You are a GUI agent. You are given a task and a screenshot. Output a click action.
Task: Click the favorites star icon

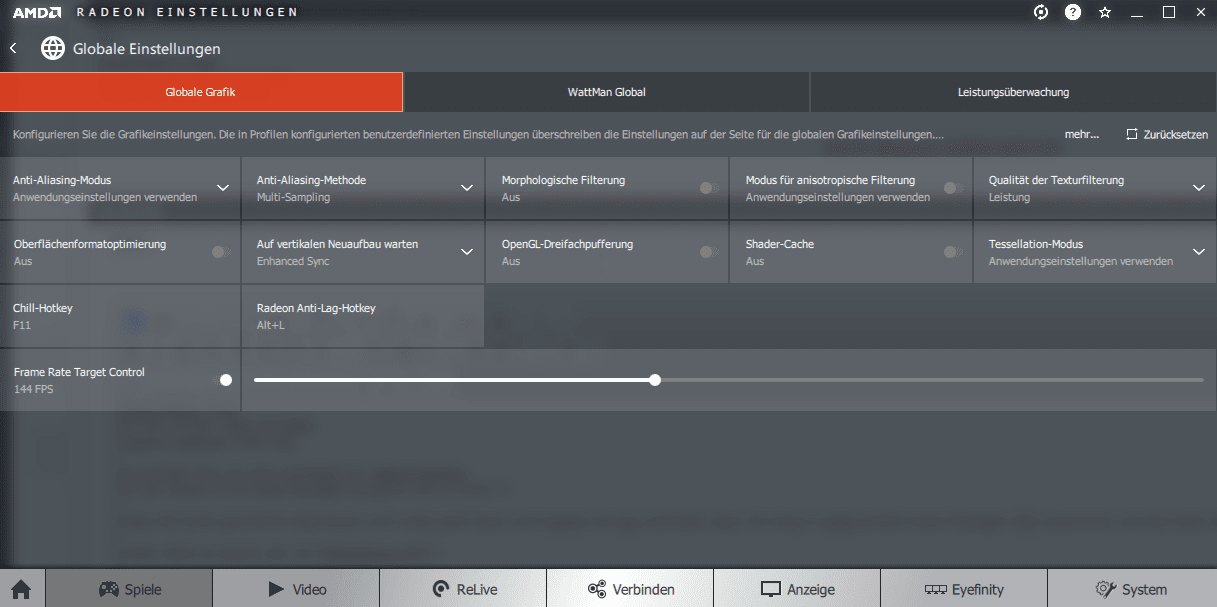pos(1105,12)
